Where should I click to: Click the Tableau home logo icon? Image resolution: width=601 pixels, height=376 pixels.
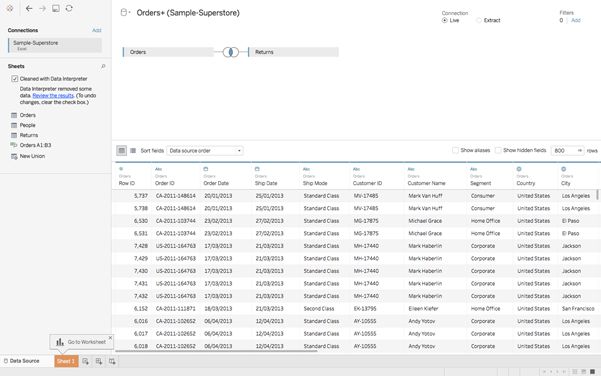point(10,8)
